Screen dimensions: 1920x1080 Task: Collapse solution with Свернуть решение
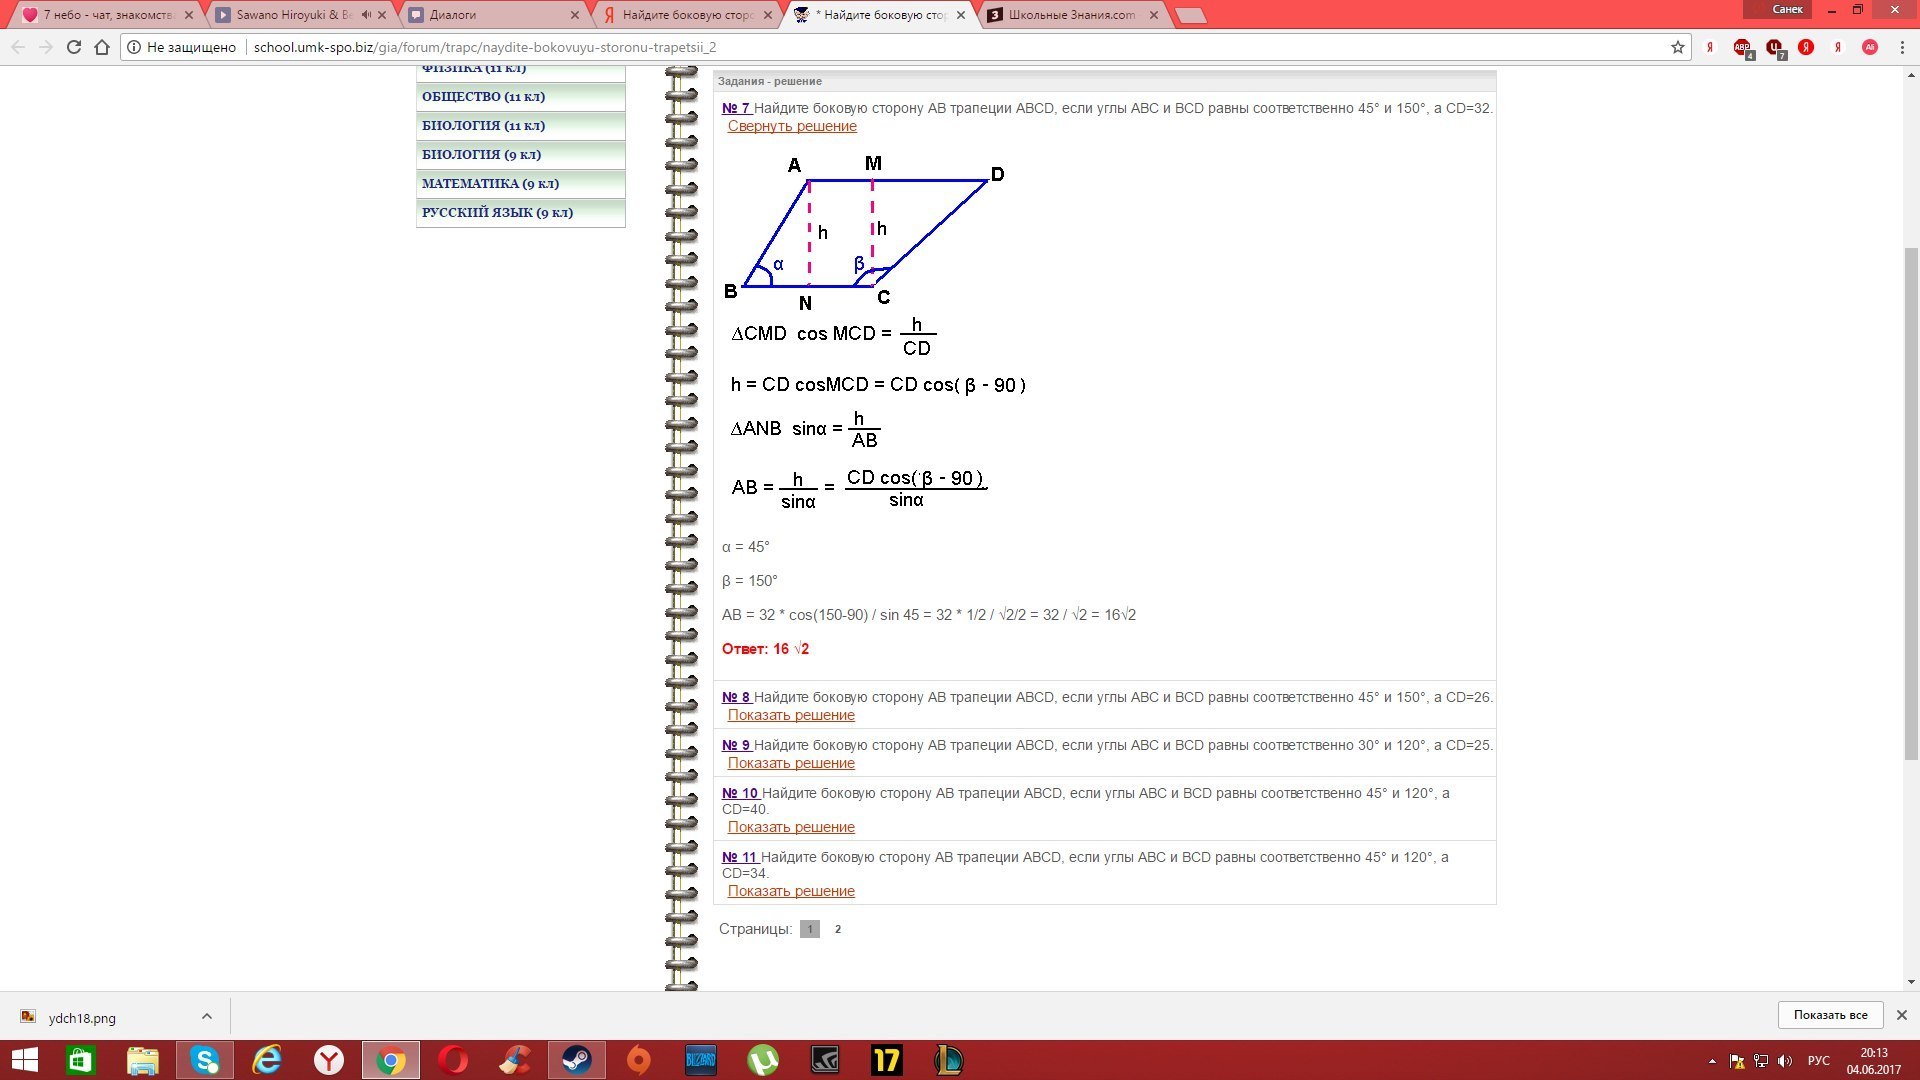pyautogui.click(x=792, y=126)
